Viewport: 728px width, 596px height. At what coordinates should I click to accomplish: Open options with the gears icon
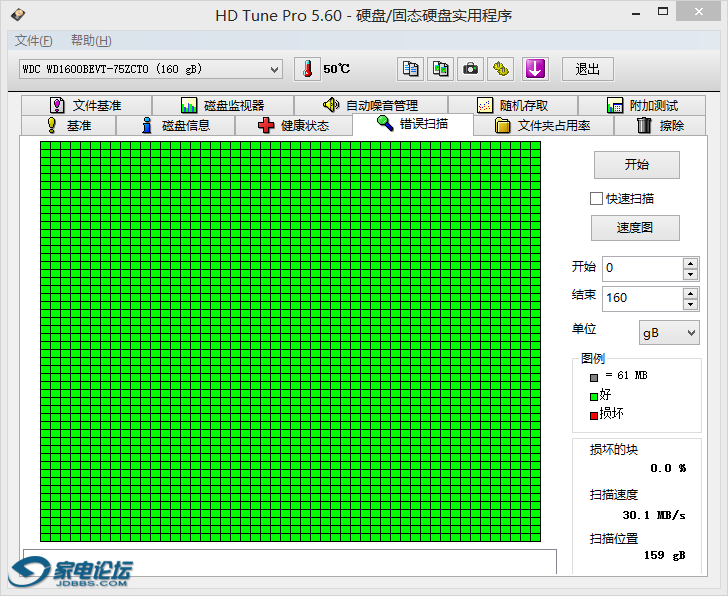pos(500,69)
